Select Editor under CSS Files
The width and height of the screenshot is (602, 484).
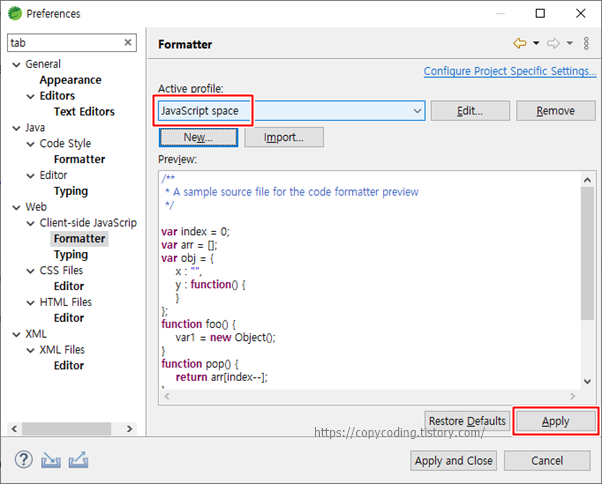coord(69,286)
